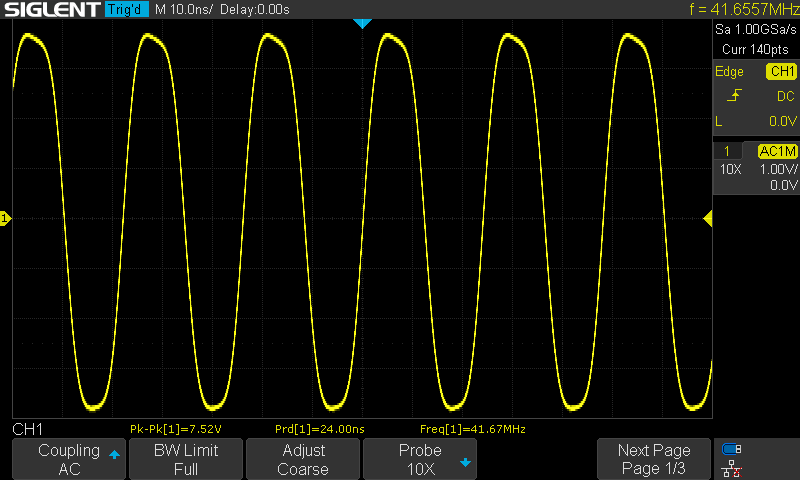Click the Sa 1.00GSa/s sample rate
The image size is (800, 480).
(x=756, y=29)
